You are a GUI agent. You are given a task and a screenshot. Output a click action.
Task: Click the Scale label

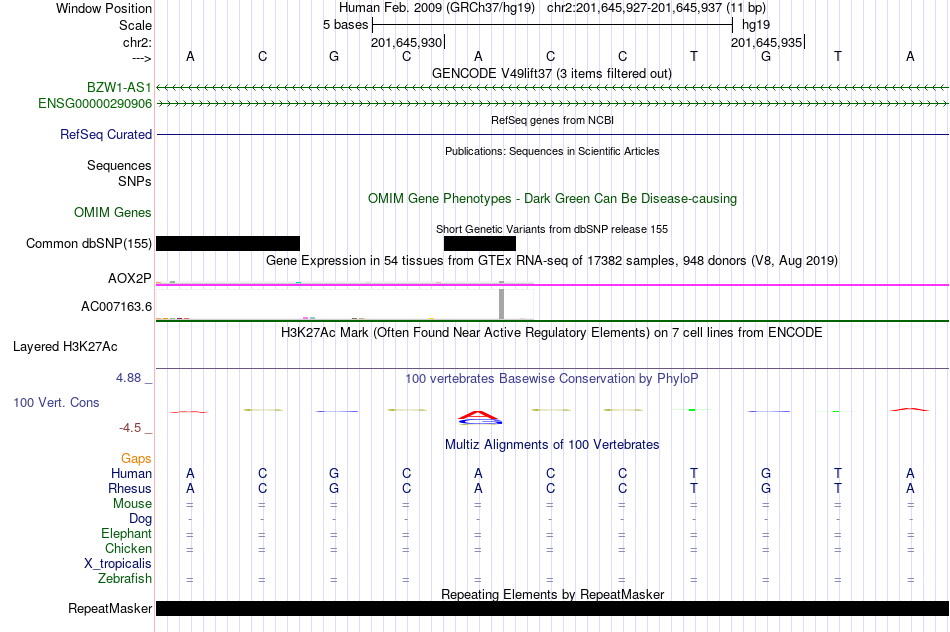(x=135, y=25)
